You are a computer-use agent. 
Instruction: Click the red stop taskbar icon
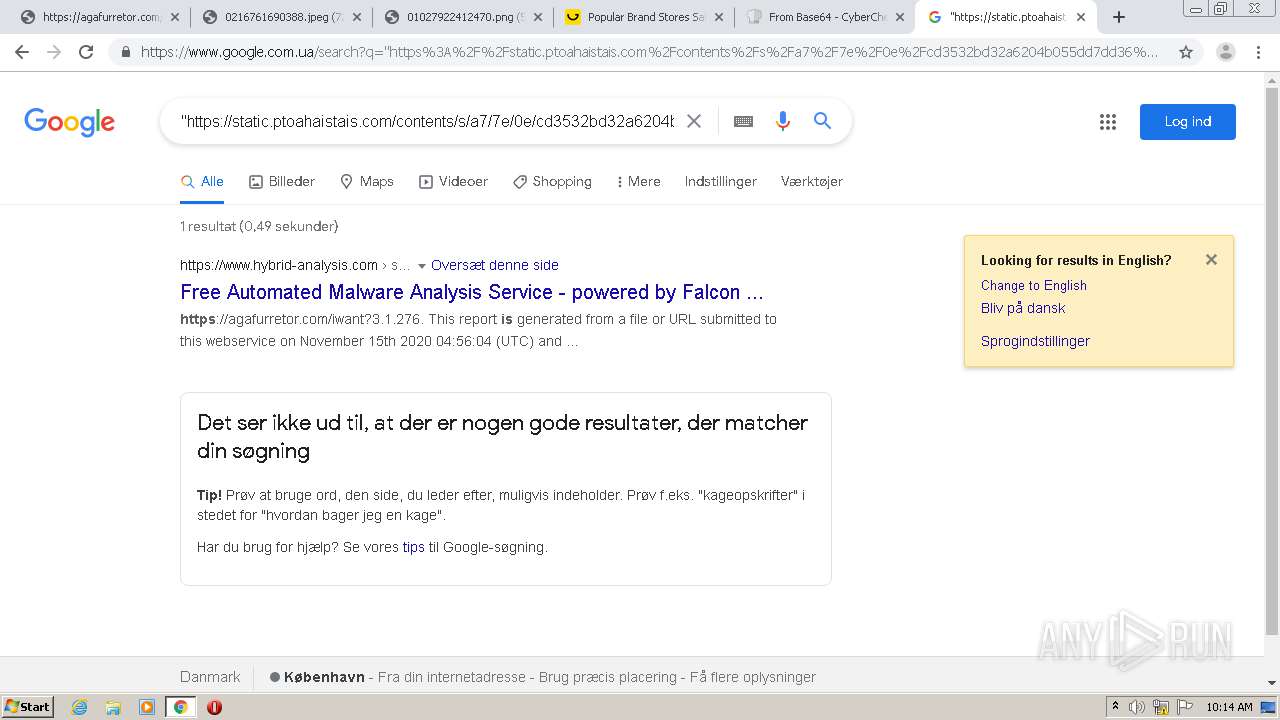[214, 707]
